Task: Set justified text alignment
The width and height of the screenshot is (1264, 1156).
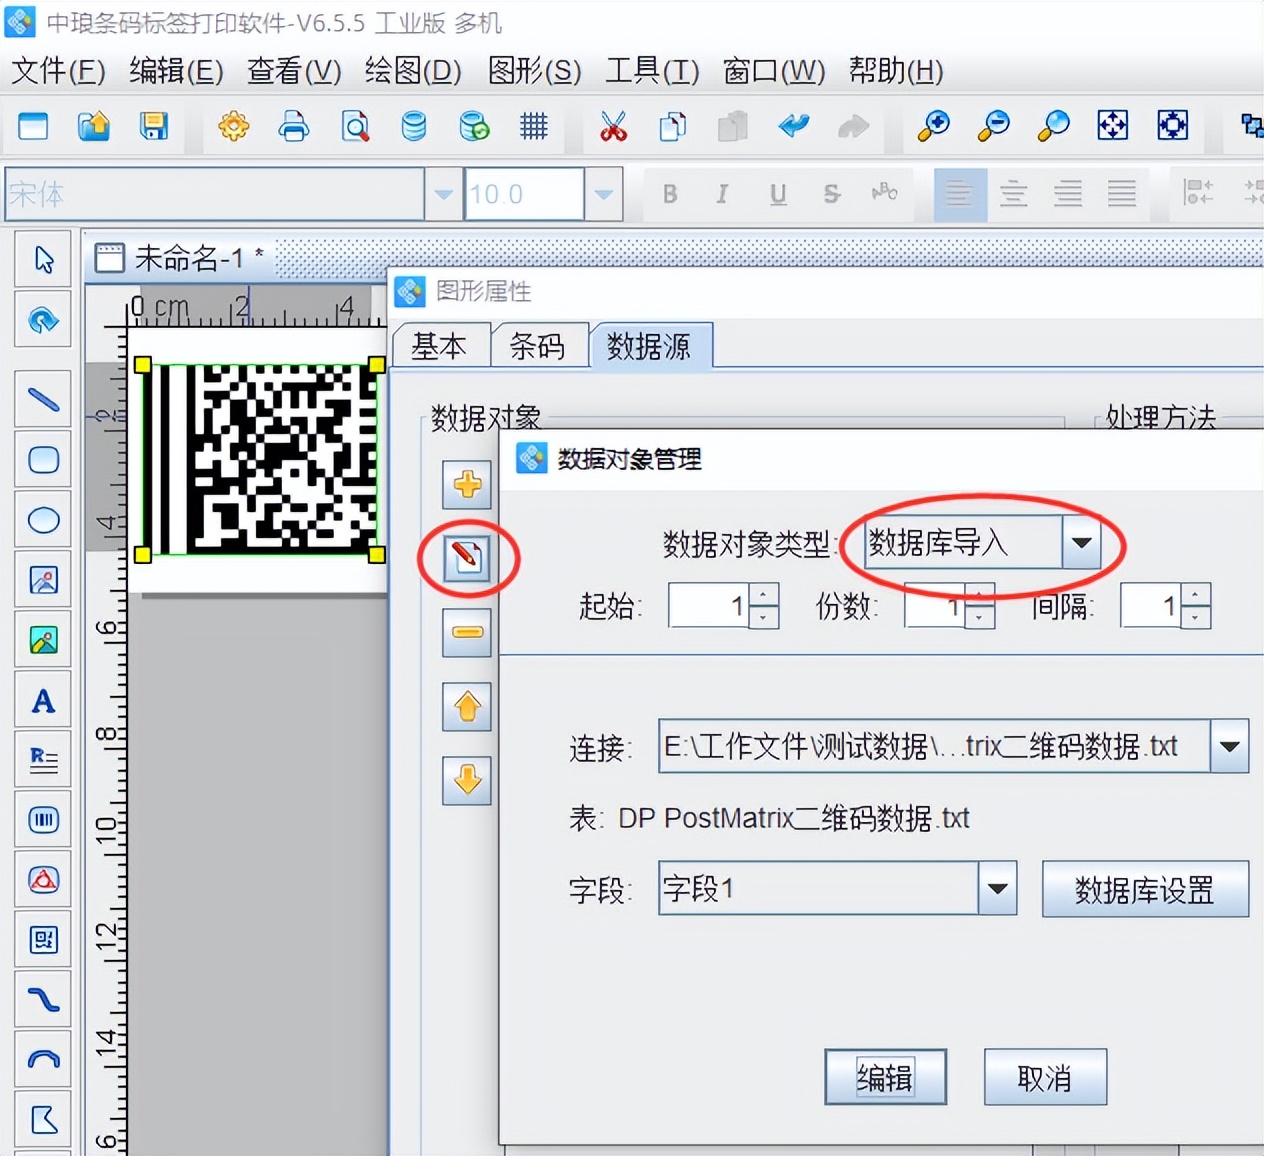Action: click(x=1122, y=194)
